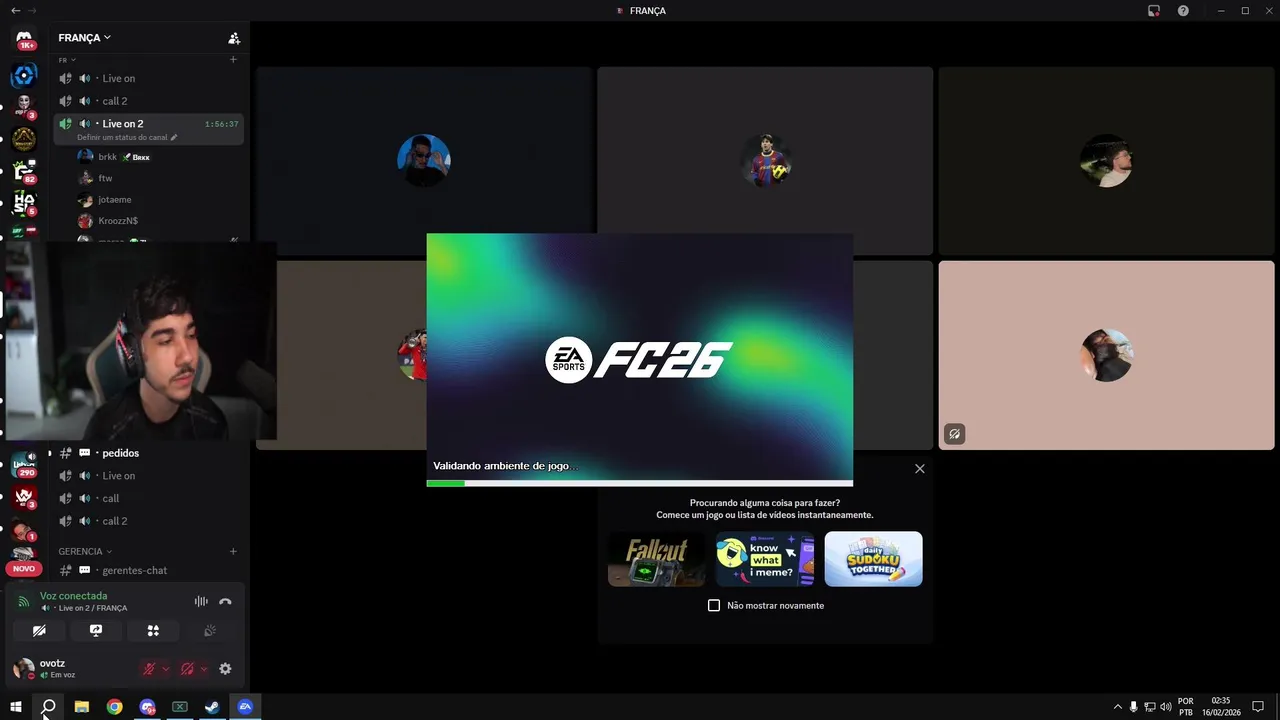This screenshot has height=720, width=1280.
Task: Join the lower call 2 voice channel
Action: coord(148,521)
